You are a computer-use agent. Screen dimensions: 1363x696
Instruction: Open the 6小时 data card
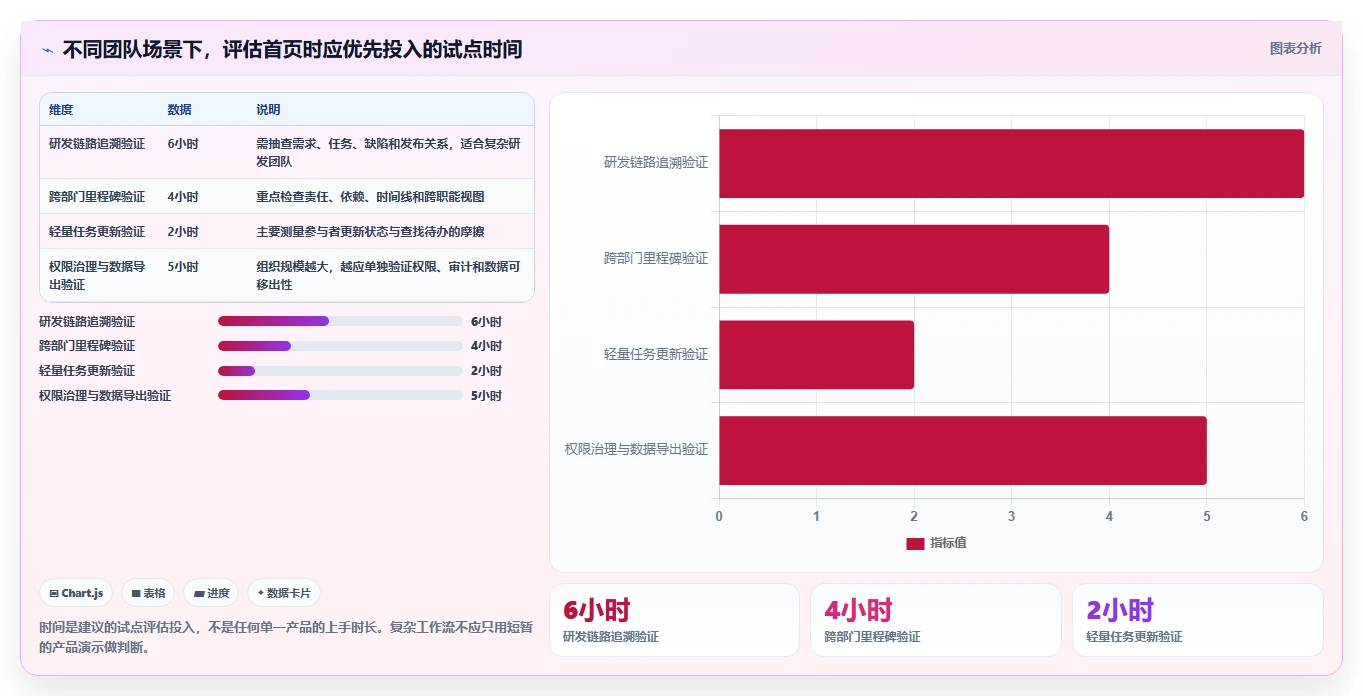[x=674, y=620]
